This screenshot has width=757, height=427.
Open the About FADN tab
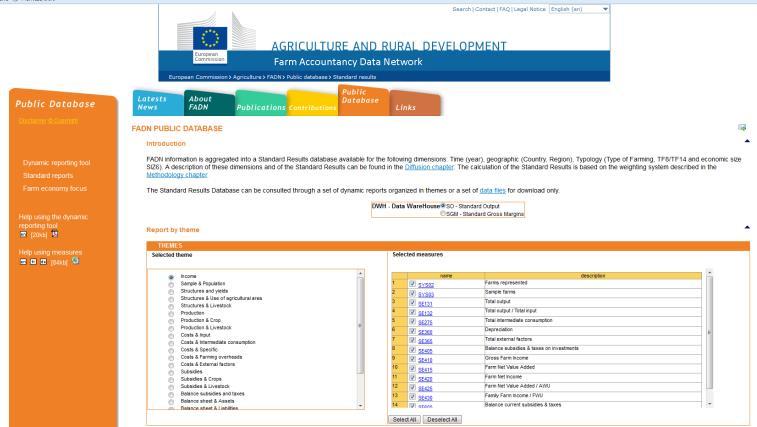click(209, 103)
